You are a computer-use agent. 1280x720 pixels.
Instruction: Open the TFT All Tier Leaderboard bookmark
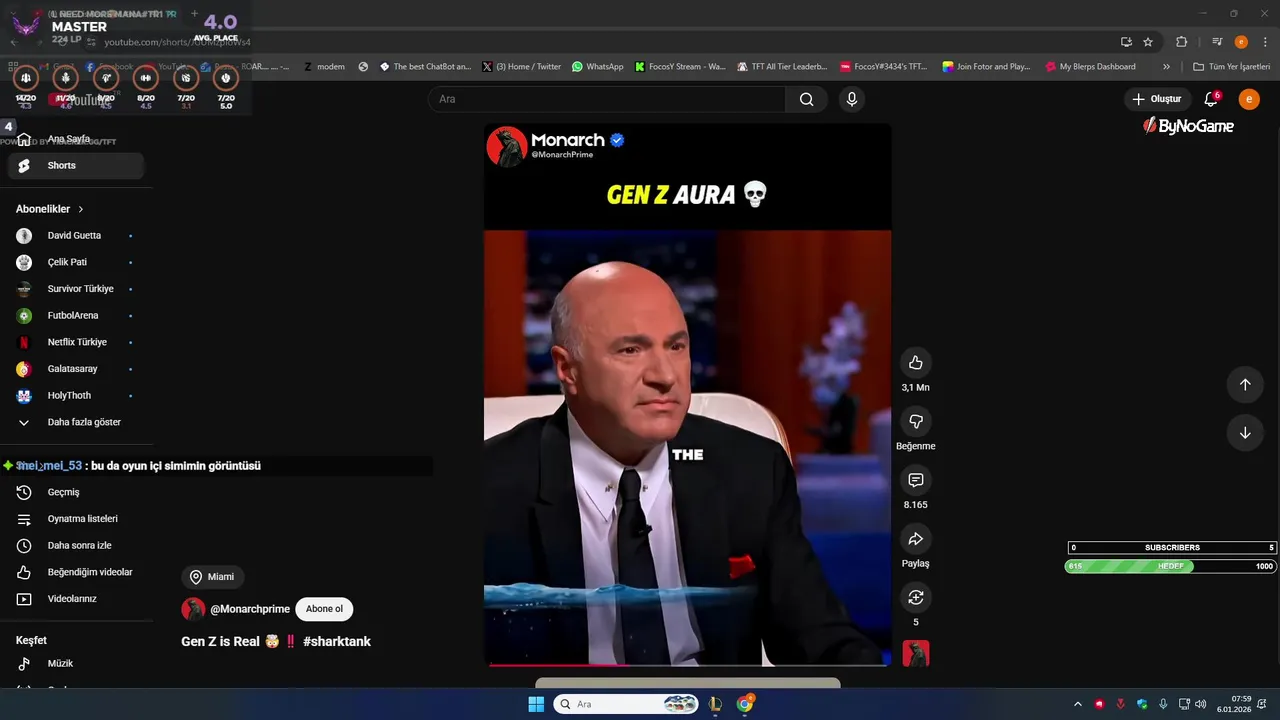[782, 67]
